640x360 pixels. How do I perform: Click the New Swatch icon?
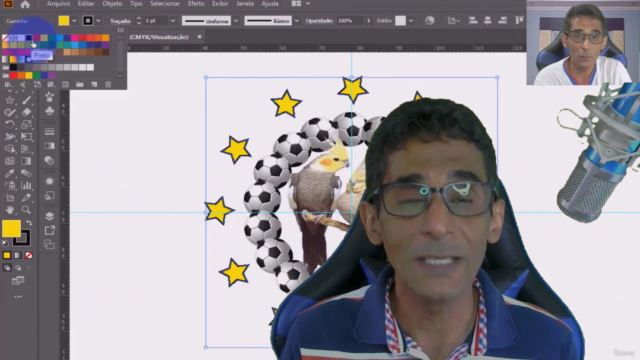(94, 84)
